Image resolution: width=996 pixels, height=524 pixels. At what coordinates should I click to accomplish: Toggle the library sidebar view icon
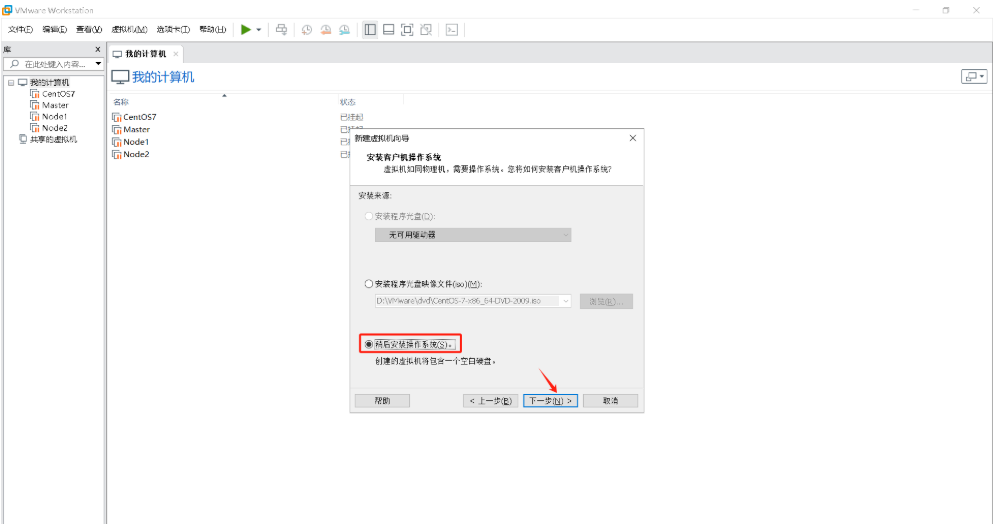370,30
